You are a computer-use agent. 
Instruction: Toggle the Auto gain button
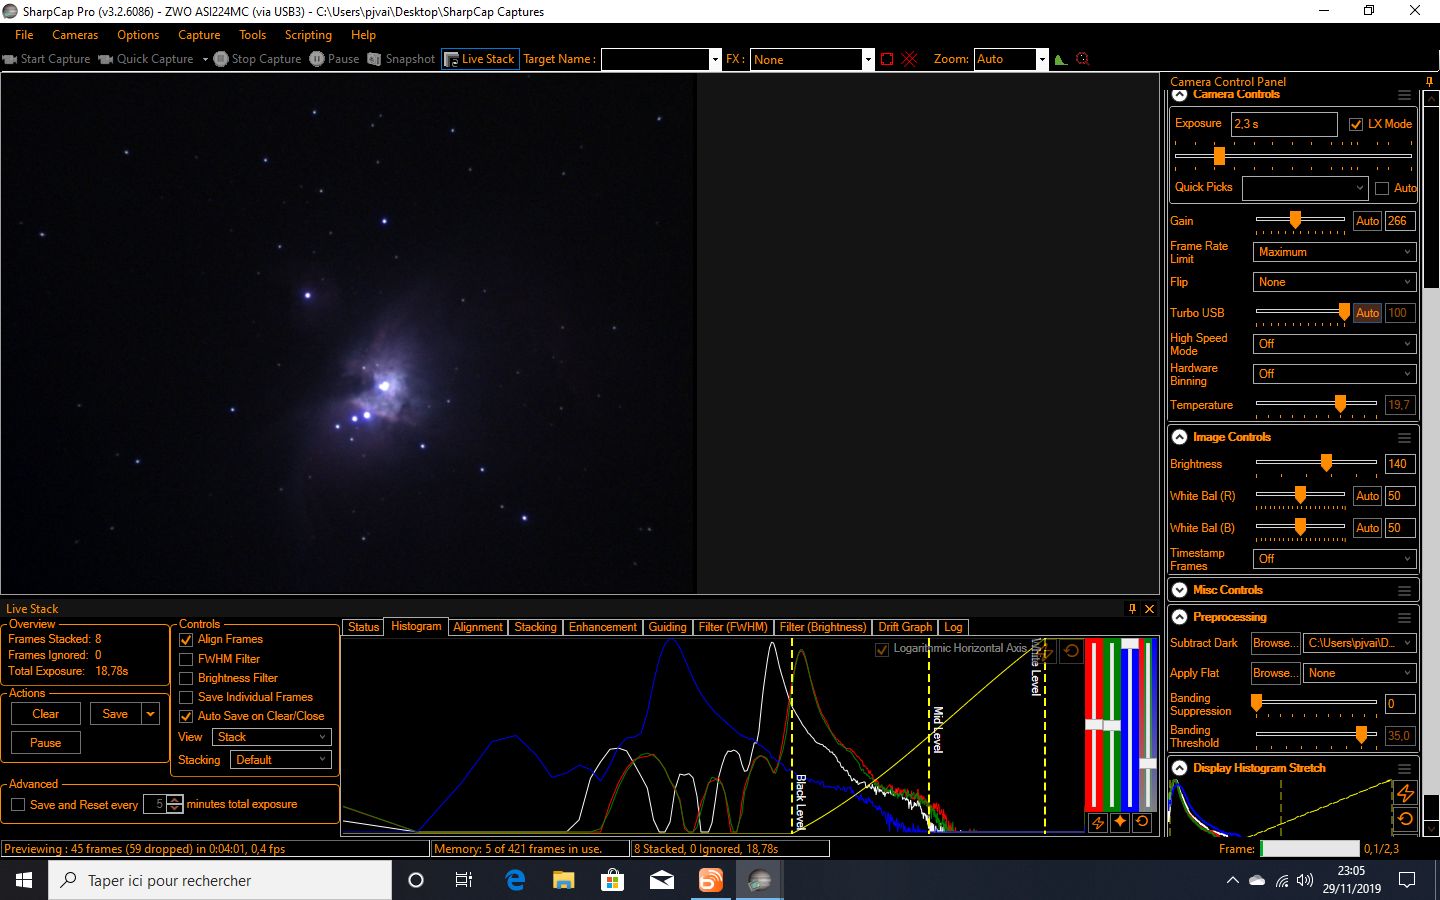[x=1367, y=221]
